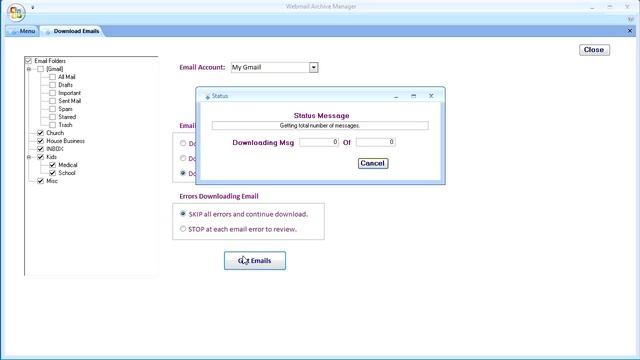The height and width of the screenshot is (360, 640).
Task: Close the Status dialog window
Action: tap(431, 96)
